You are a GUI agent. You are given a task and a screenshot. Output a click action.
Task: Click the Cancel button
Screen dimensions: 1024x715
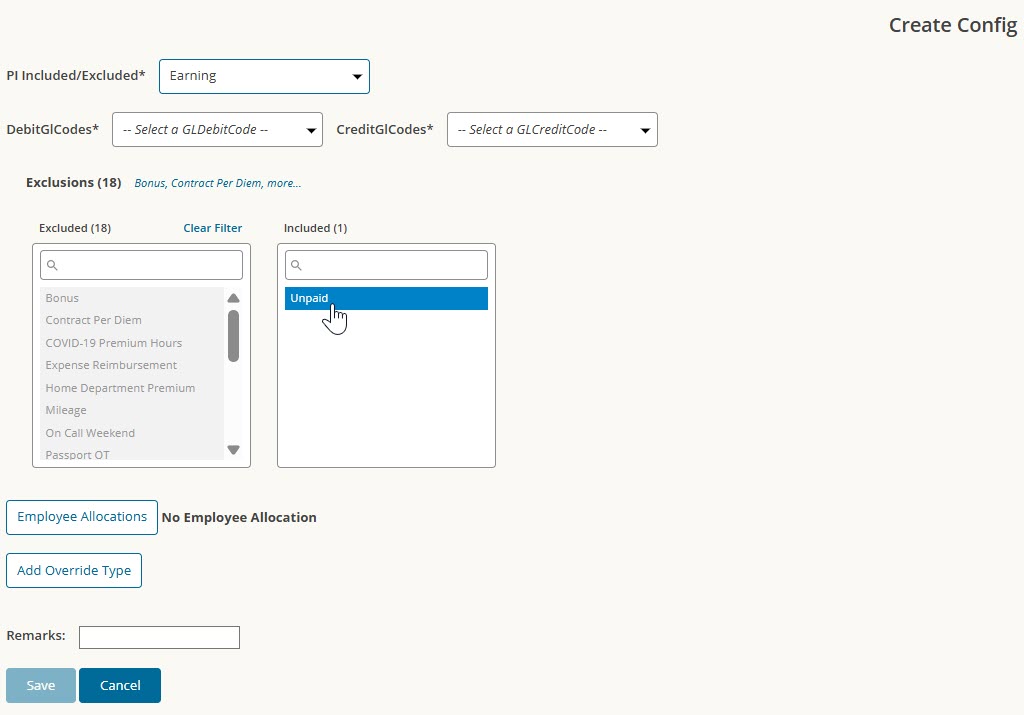[x=120, y=686]
